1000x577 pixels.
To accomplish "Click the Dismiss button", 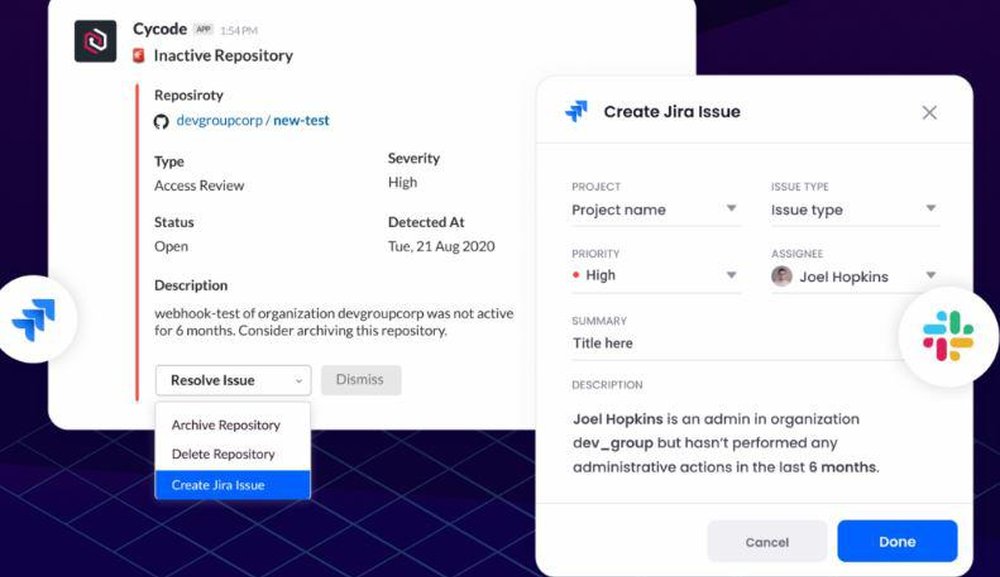I will [x=361, y=380].
